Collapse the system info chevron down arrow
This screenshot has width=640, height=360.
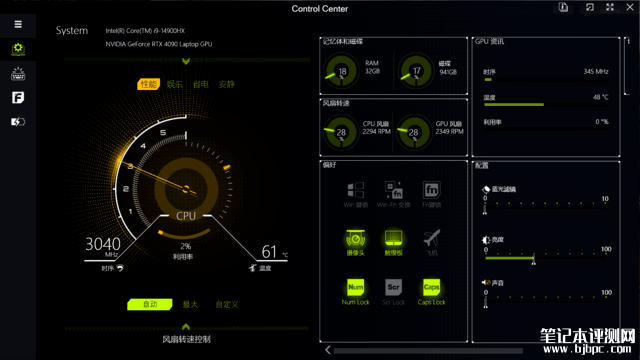tap(186, 61)
